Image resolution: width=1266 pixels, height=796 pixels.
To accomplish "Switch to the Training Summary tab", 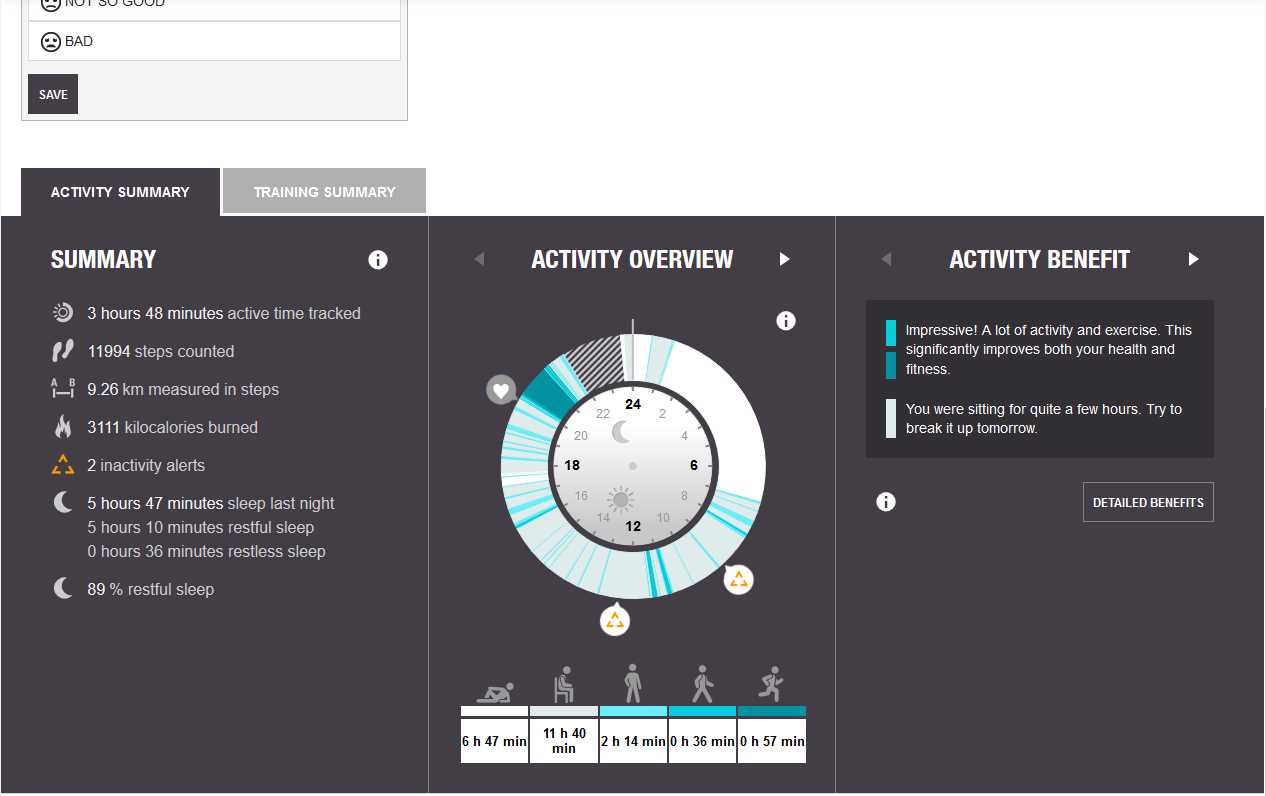I will 324,191.
